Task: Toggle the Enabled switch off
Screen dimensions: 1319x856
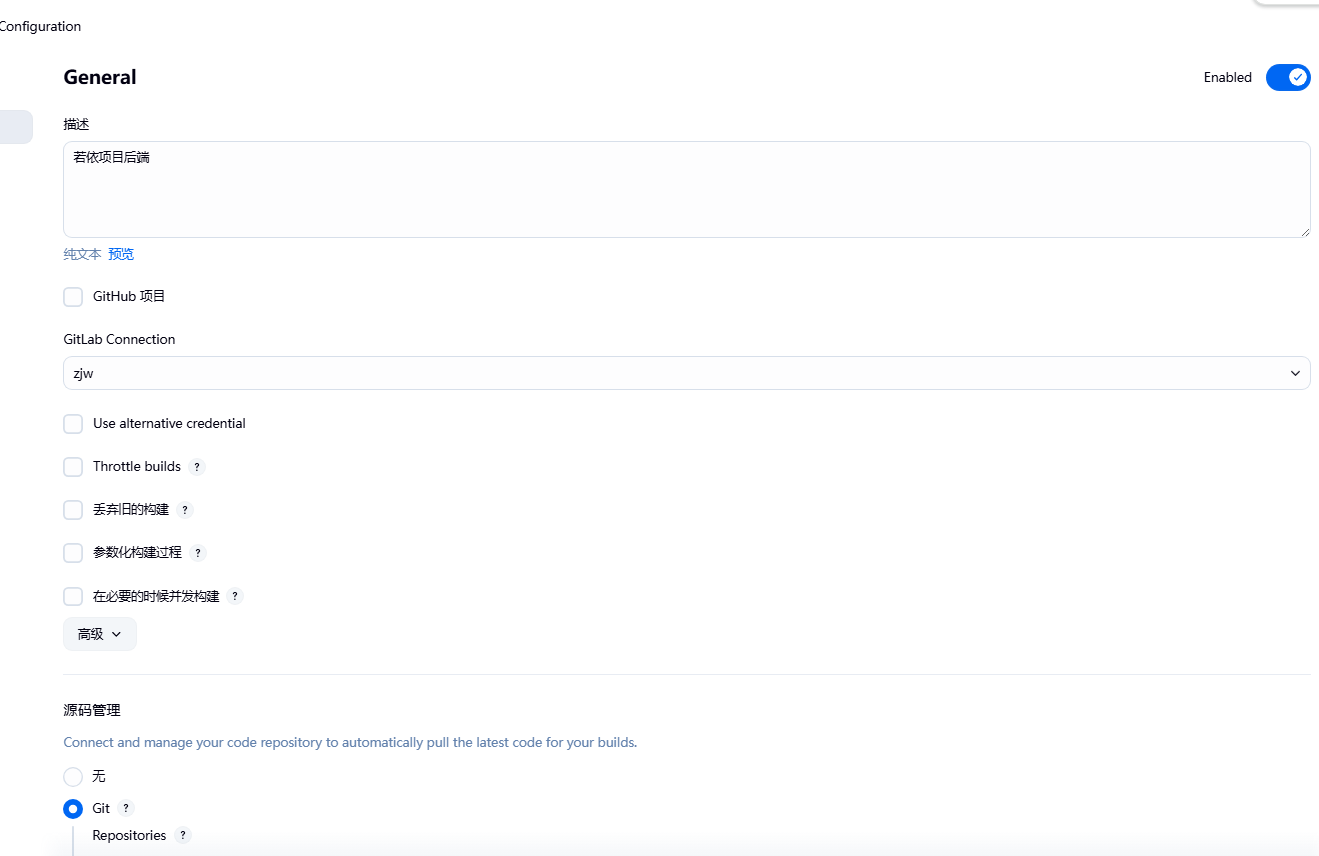Action: pos(1287,77)
